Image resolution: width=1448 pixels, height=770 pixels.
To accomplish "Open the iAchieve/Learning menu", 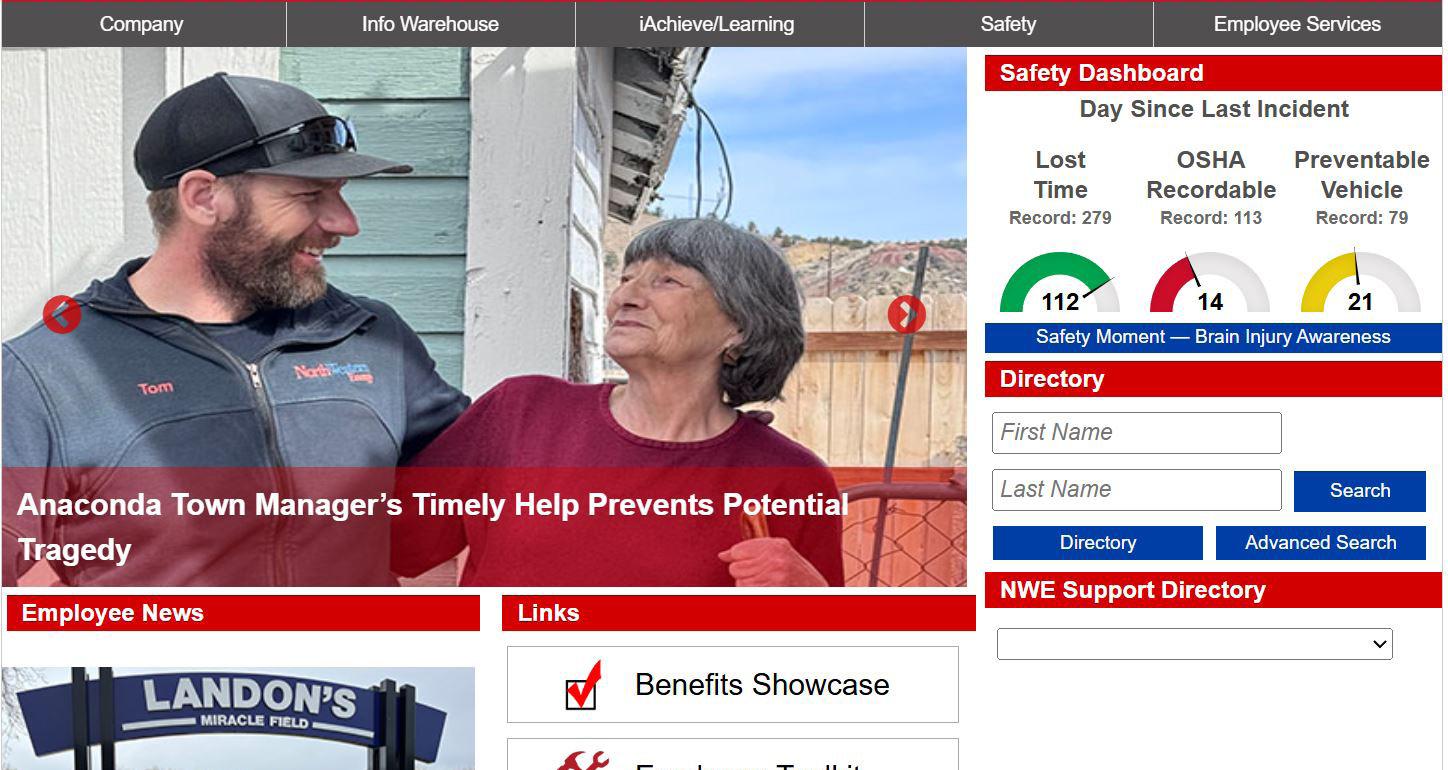I will 717,24.
